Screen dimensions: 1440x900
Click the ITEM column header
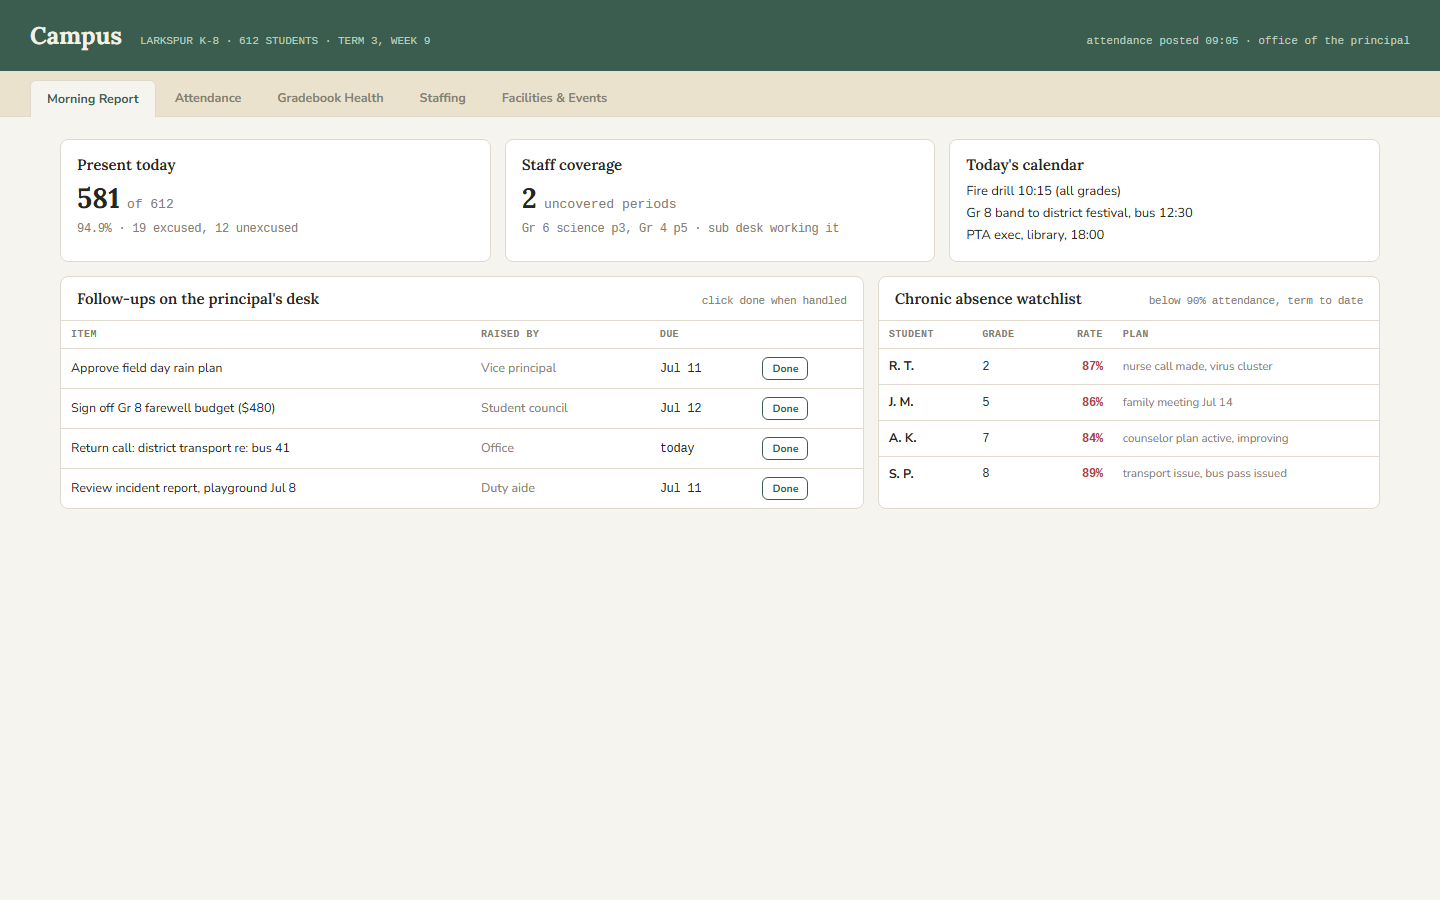click(x=84, y=334)
